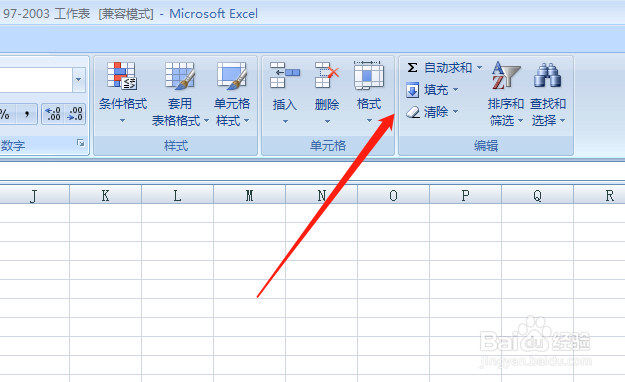Viewport: 625px width, 382px height.
Task: Click the formula bar input area
Action: (312, 171)
